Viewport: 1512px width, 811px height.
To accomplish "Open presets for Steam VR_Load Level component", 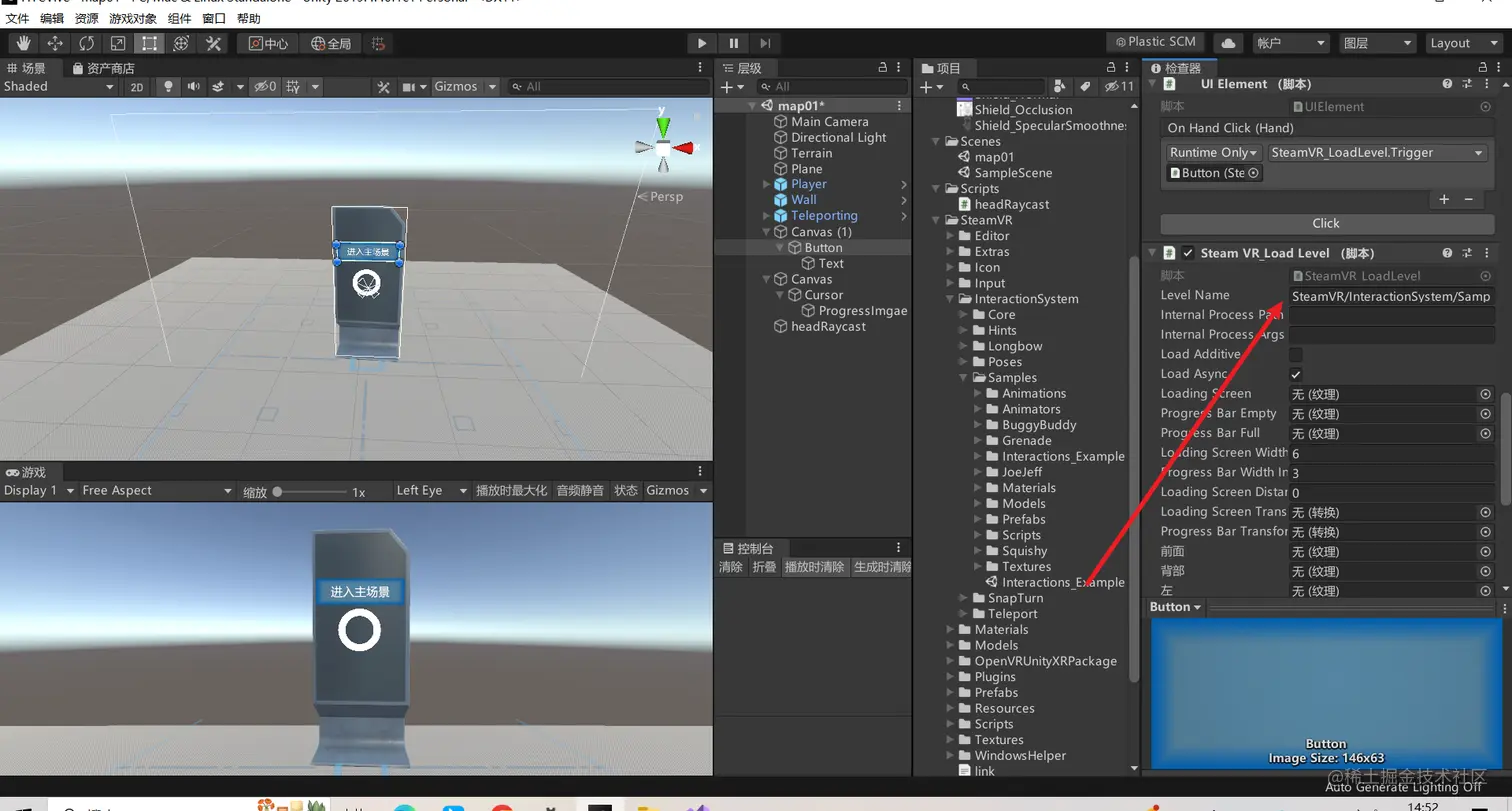I will (x=1467, y=253).
